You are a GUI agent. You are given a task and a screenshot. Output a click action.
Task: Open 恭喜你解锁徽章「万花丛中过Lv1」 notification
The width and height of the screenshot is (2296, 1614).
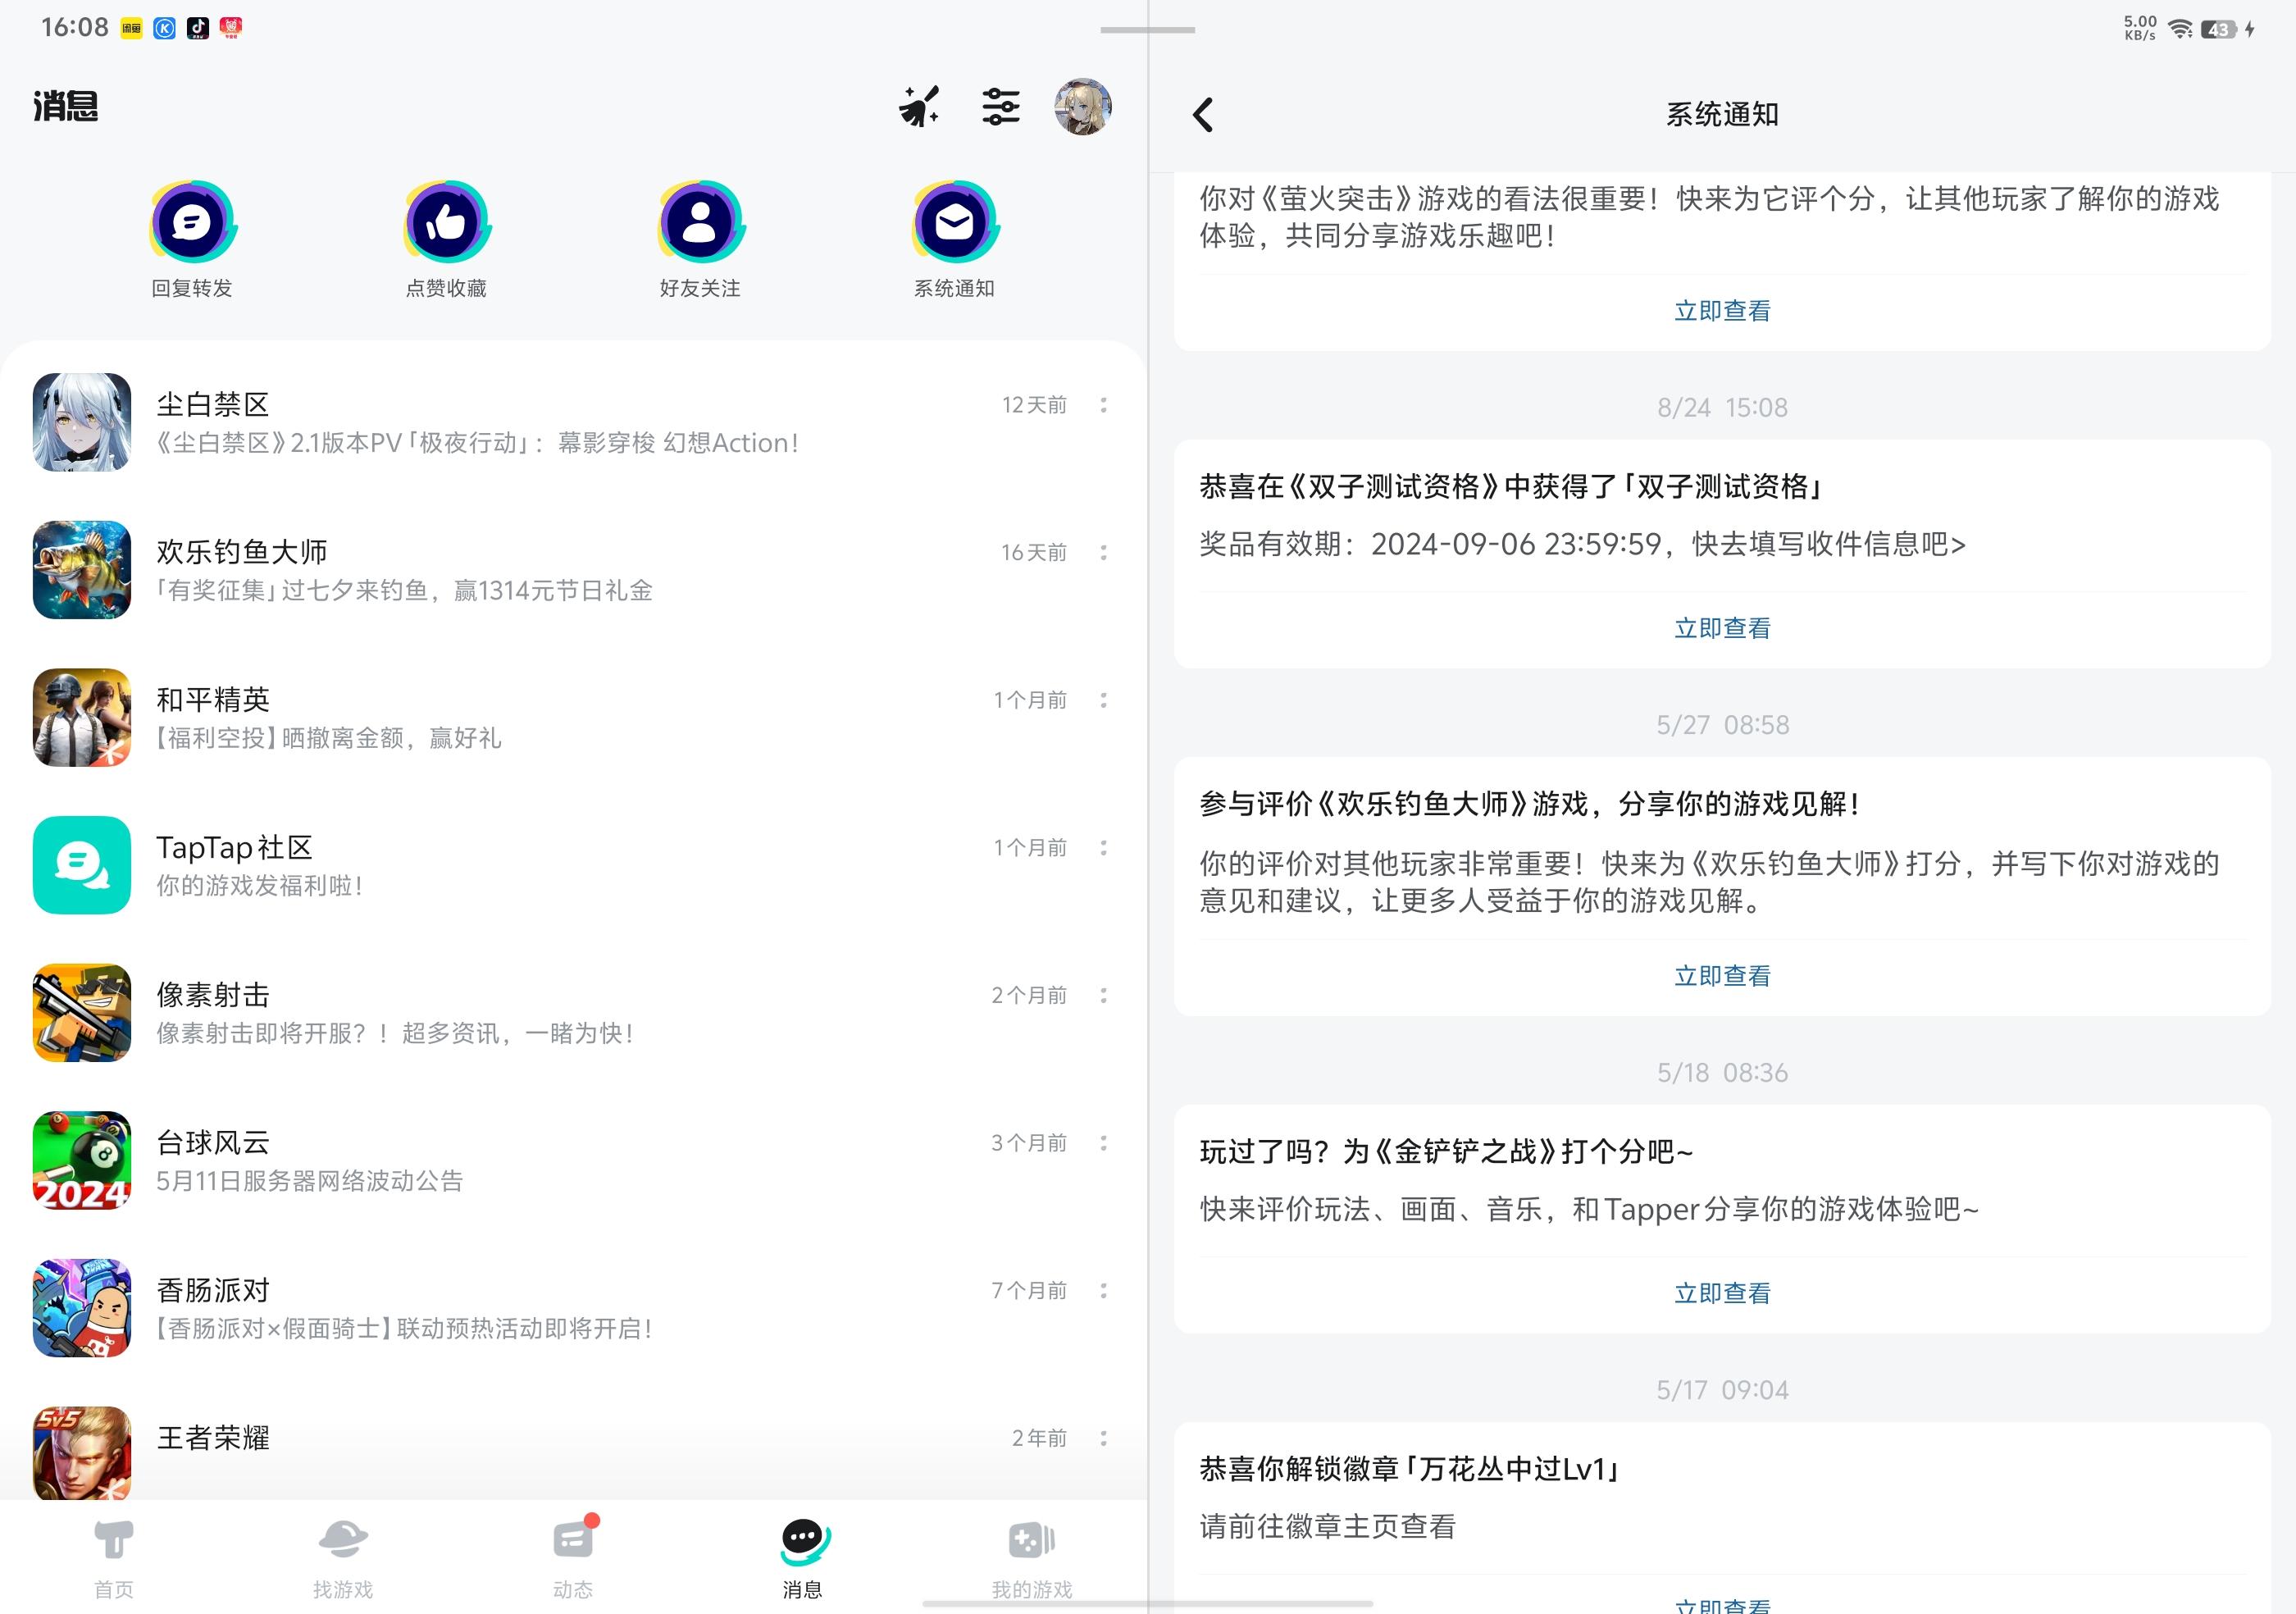click(1409, 1469)
